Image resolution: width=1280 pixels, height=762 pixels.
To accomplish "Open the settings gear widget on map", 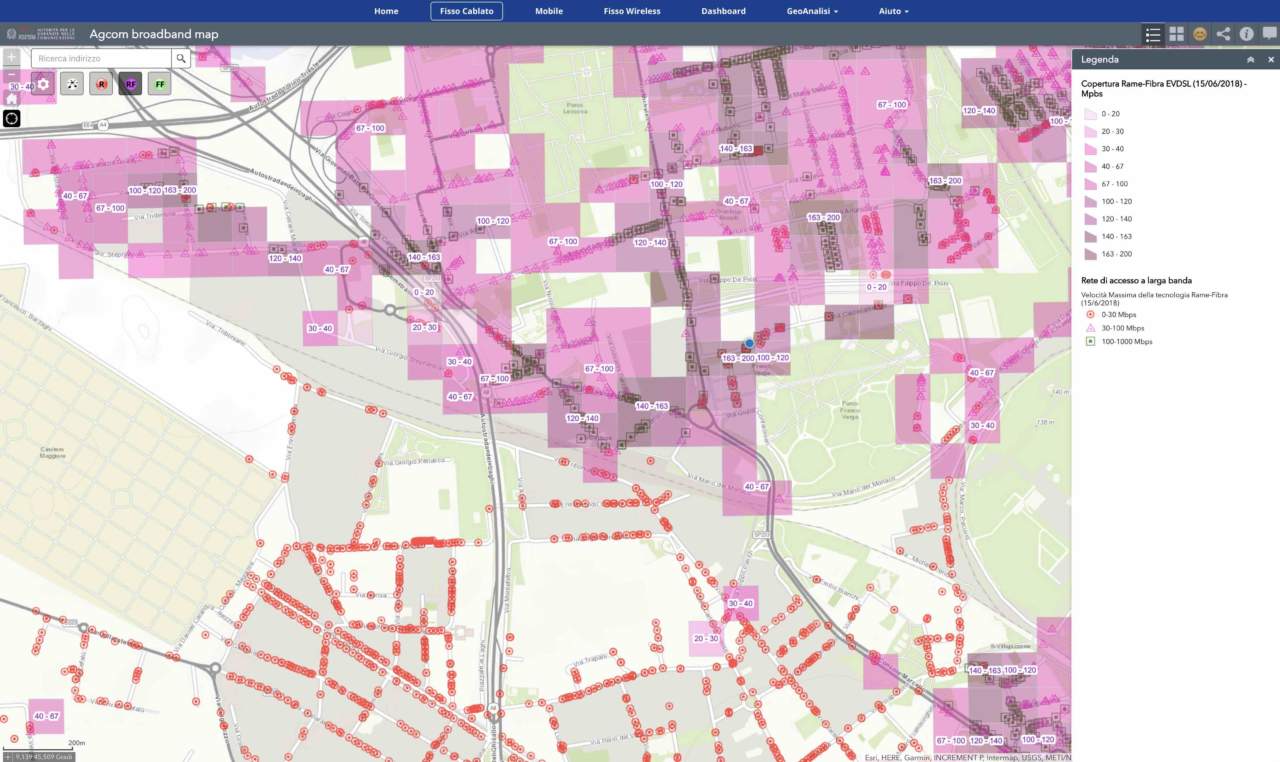I will pos(43,85).
